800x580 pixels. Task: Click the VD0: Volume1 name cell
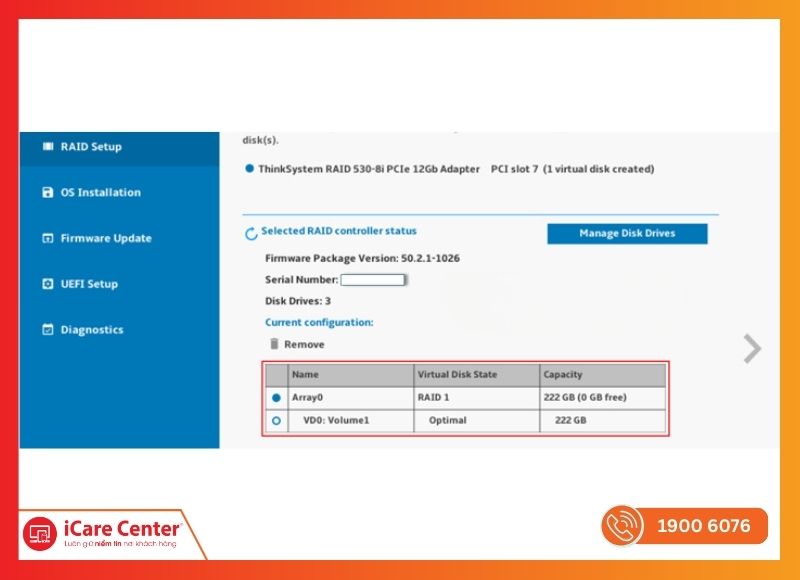pyautogui.click(x=351, y=421)
